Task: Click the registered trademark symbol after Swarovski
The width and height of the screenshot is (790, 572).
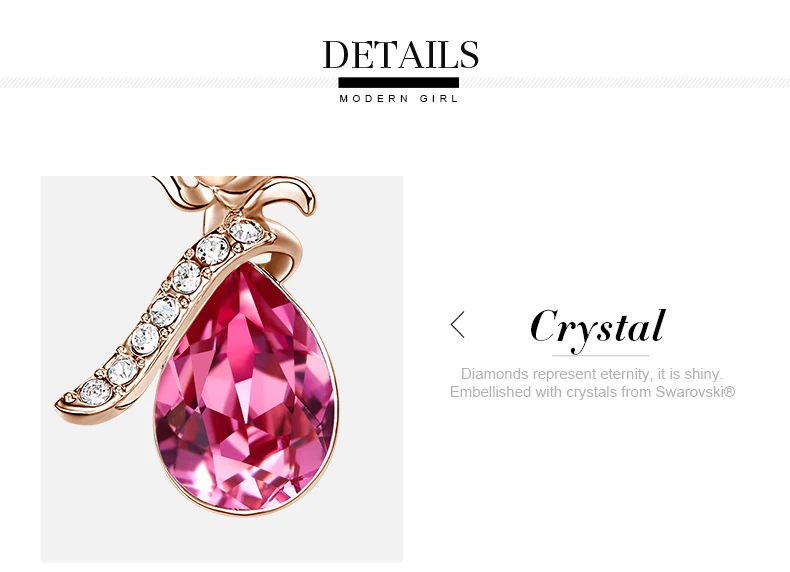Action: coord(729,391)
